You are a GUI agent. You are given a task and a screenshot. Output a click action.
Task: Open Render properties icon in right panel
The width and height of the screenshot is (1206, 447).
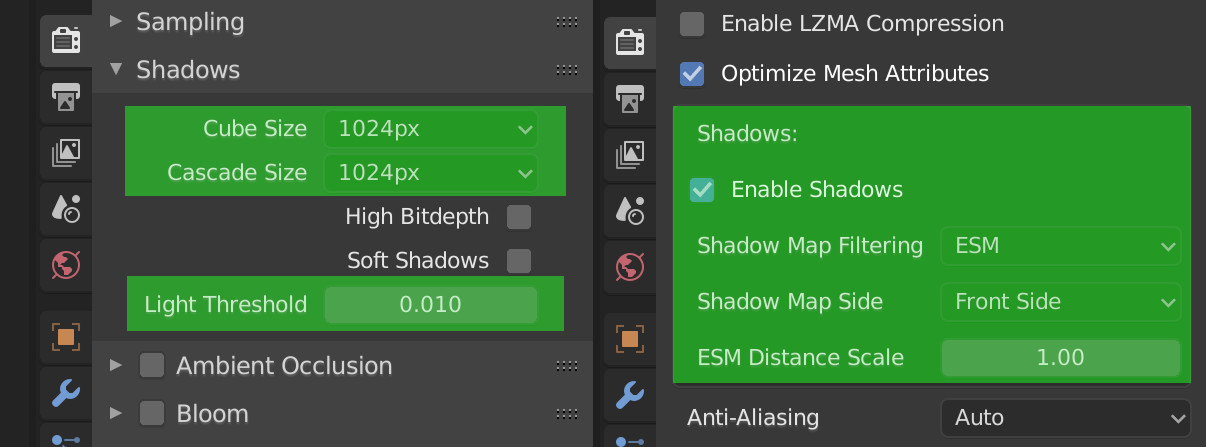click(x=630, y=42)
